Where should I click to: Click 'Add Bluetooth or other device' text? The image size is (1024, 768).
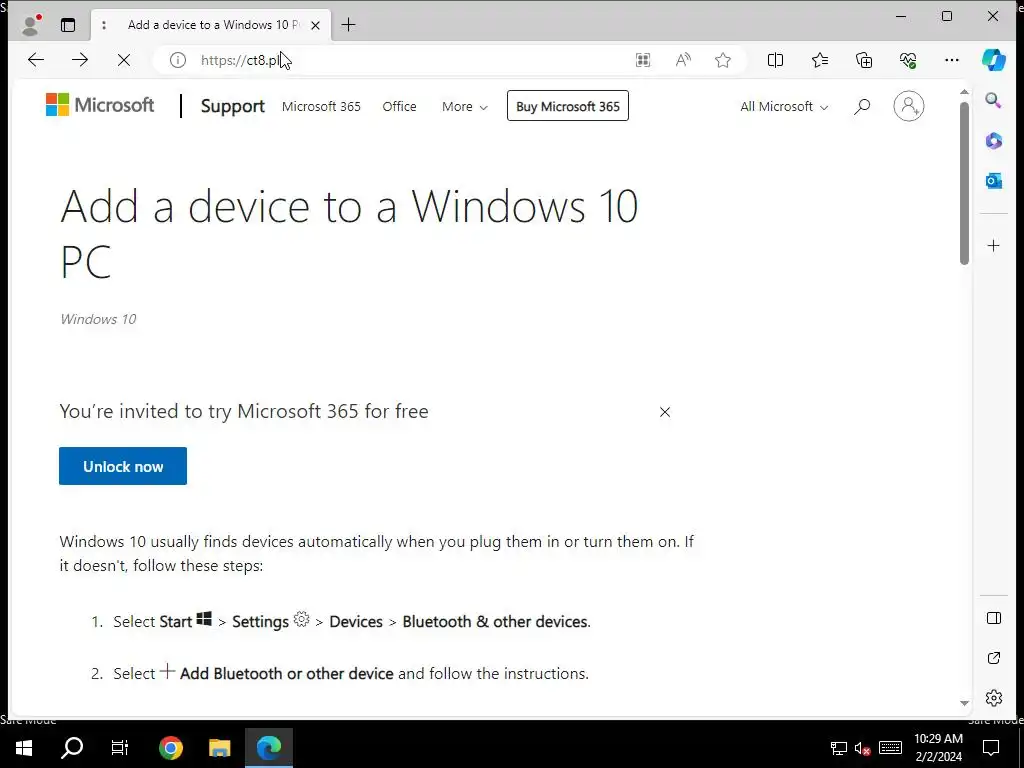[x=287, y=674]
